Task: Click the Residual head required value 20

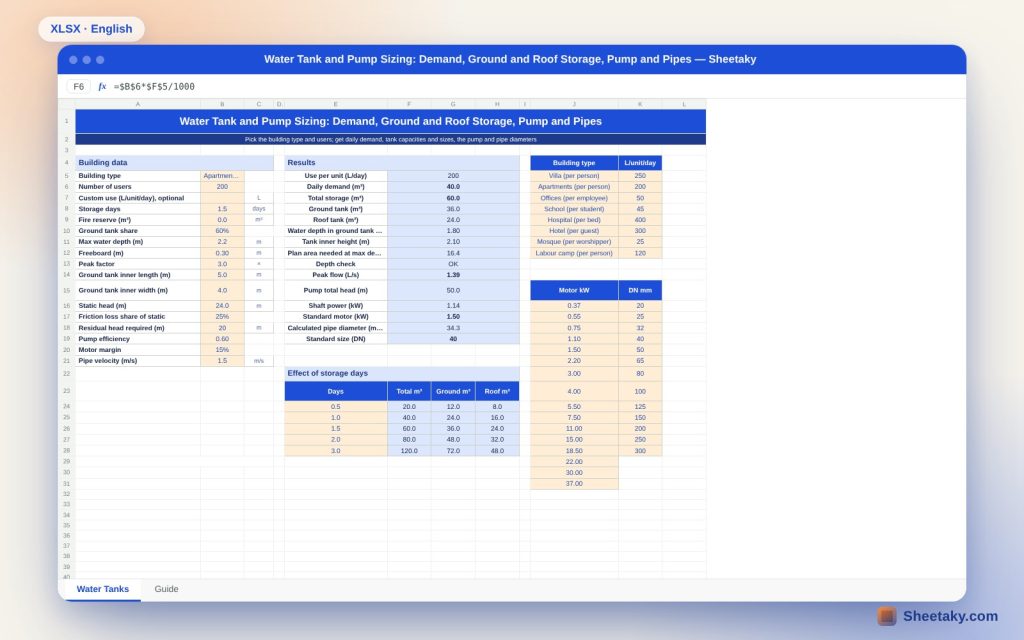Action: click(222, 328)
